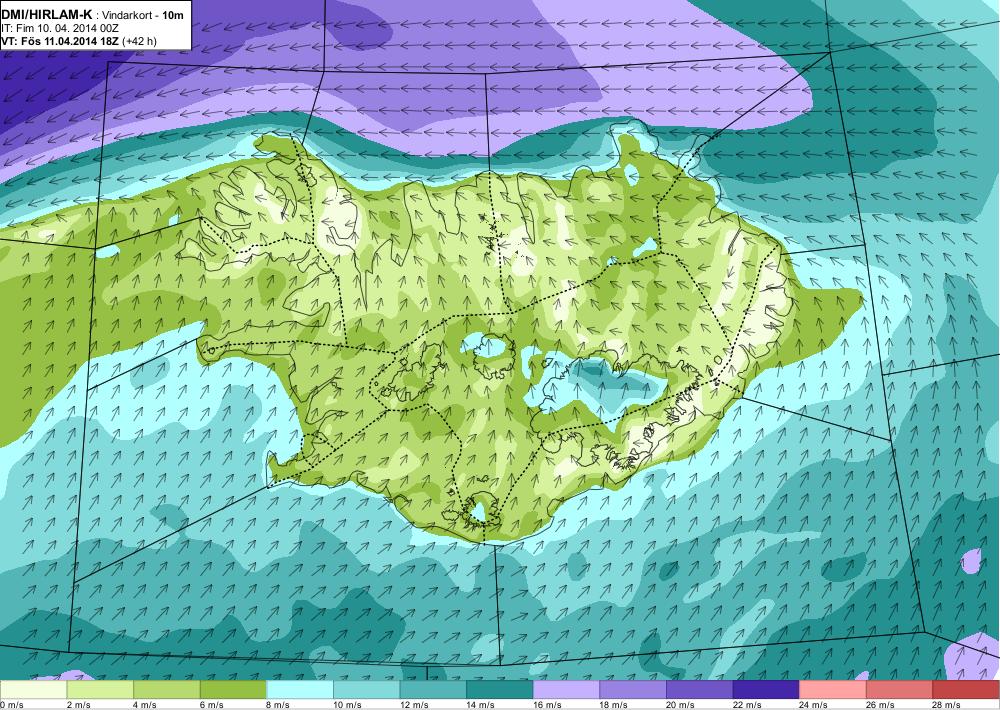Image resolution: width=1000 pixels, height=710 pixels.
Task: Pick the legend swatch between 22 and 24 m/s
Action: [x=766, y=690]
